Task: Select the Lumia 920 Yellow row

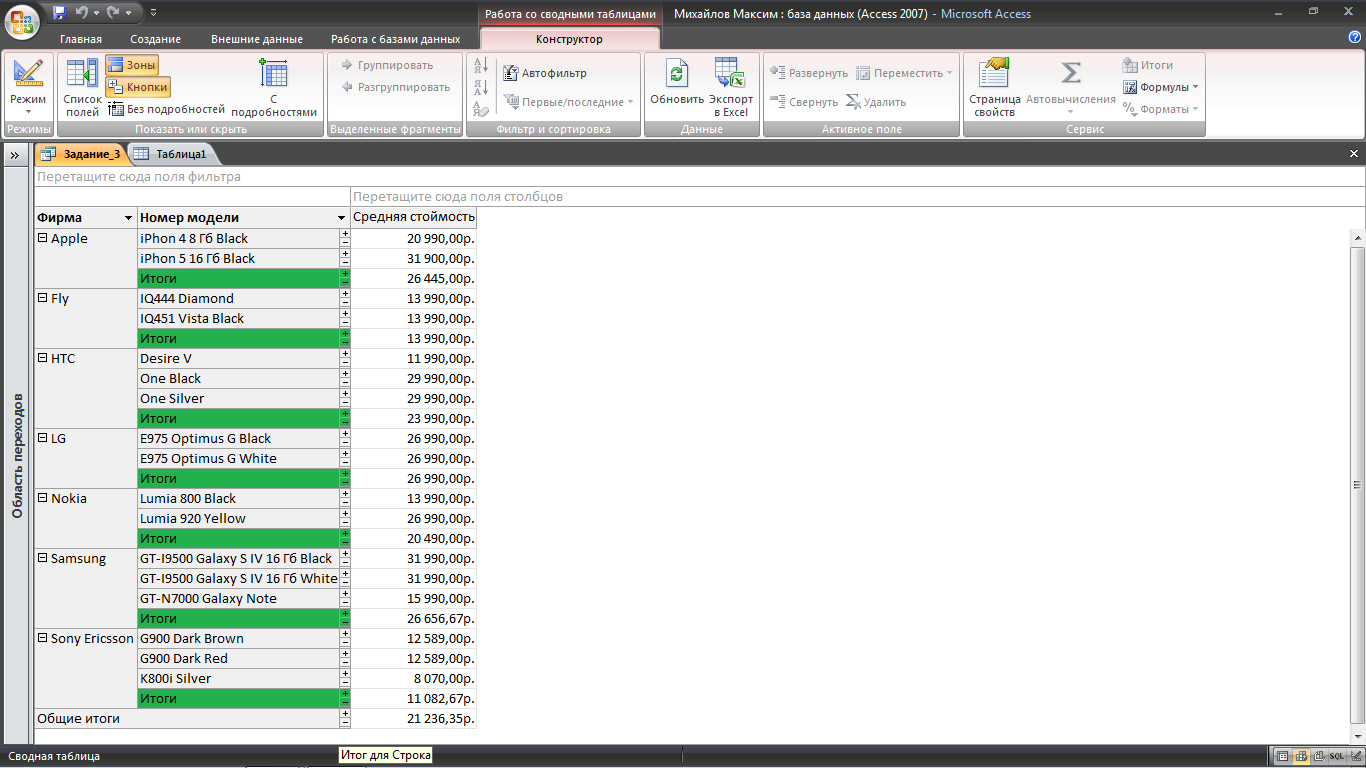Action: (239, 518)
